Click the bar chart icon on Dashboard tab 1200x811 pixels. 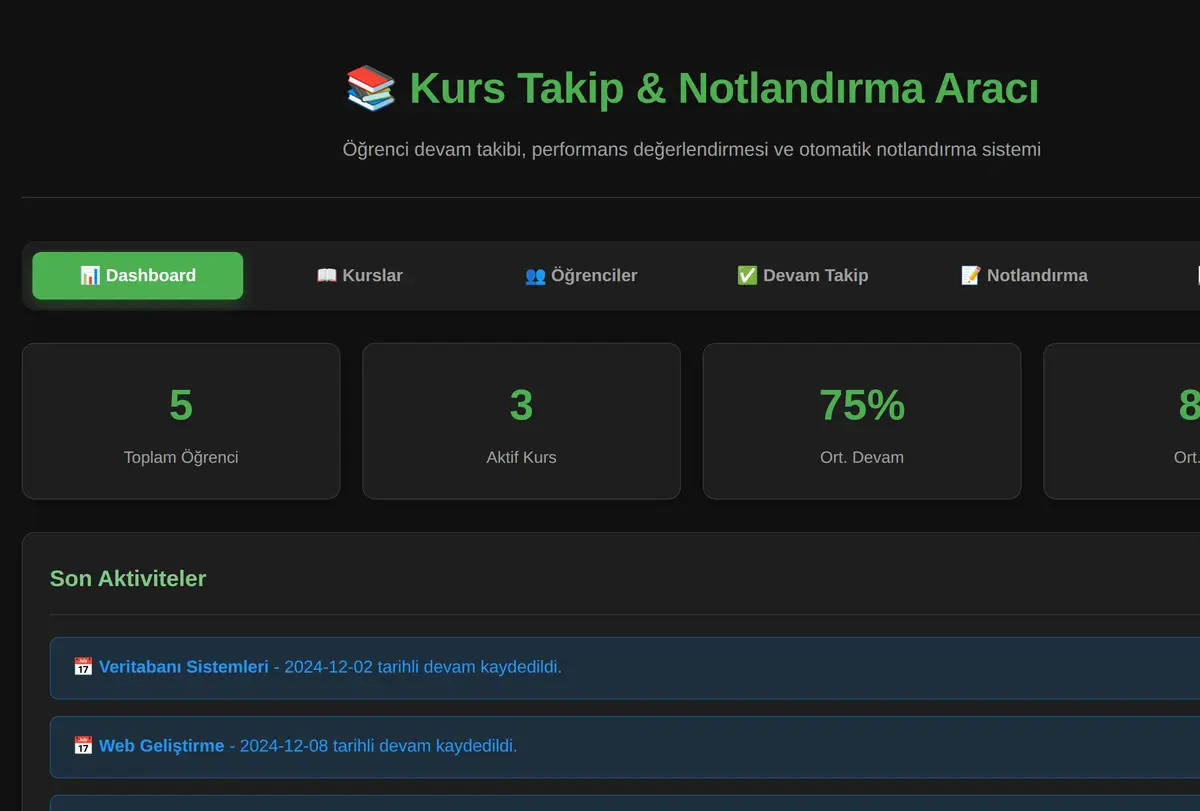[x=90, y=275]
